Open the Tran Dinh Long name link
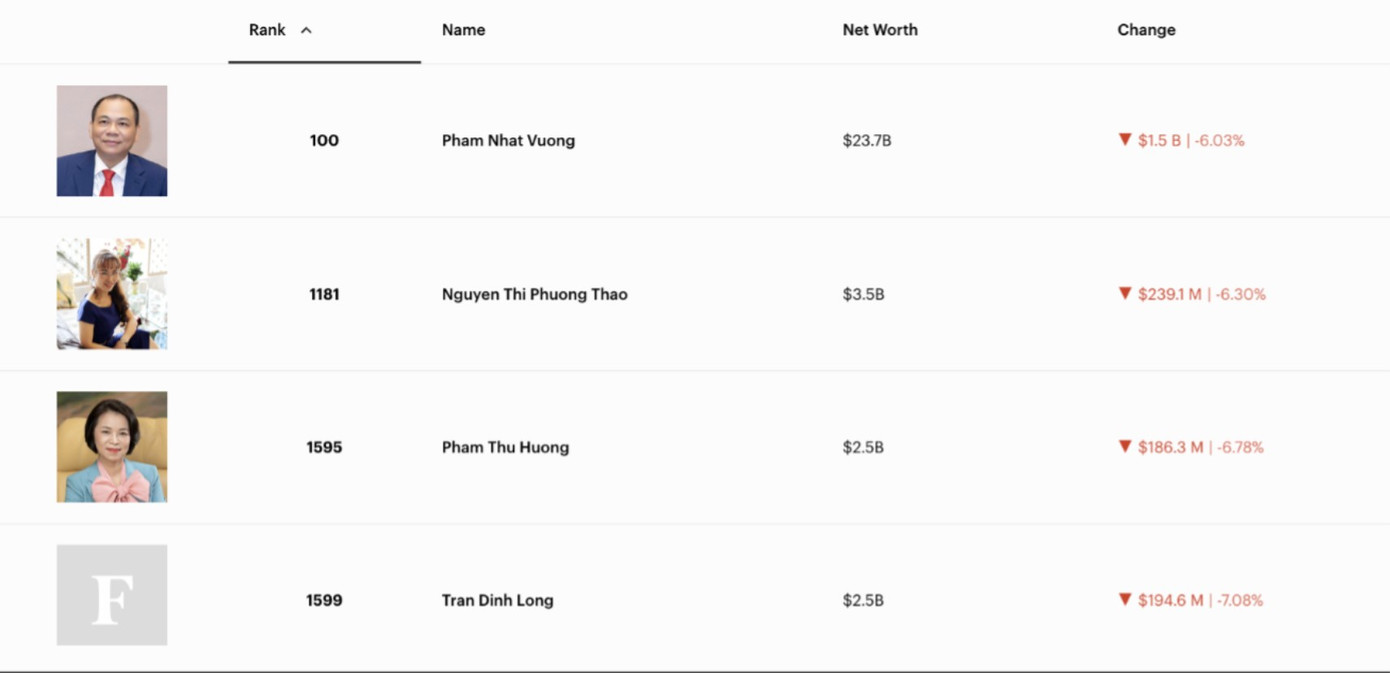The image size is (1390, 673). 497,600
